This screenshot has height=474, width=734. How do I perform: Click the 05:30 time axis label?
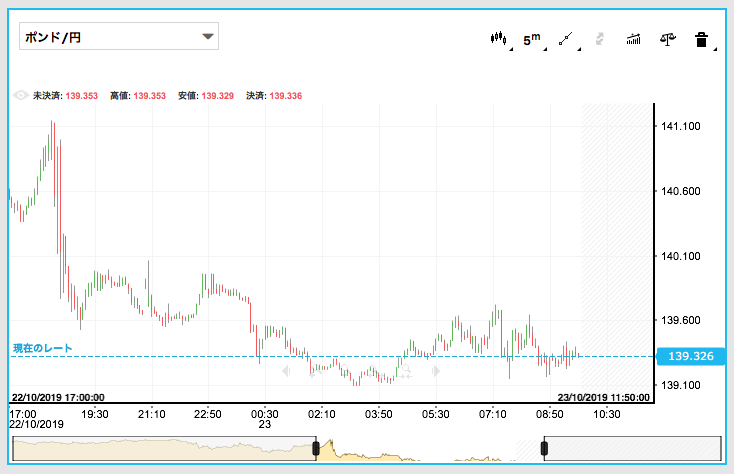tap(436, 414)
